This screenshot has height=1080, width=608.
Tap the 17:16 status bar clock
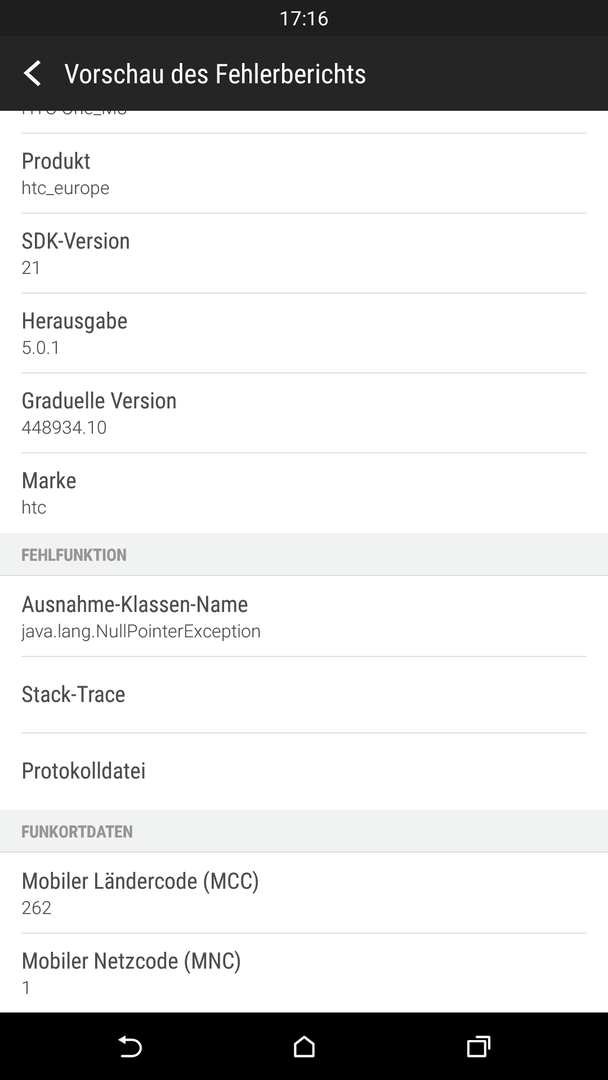tap(304, 19)
